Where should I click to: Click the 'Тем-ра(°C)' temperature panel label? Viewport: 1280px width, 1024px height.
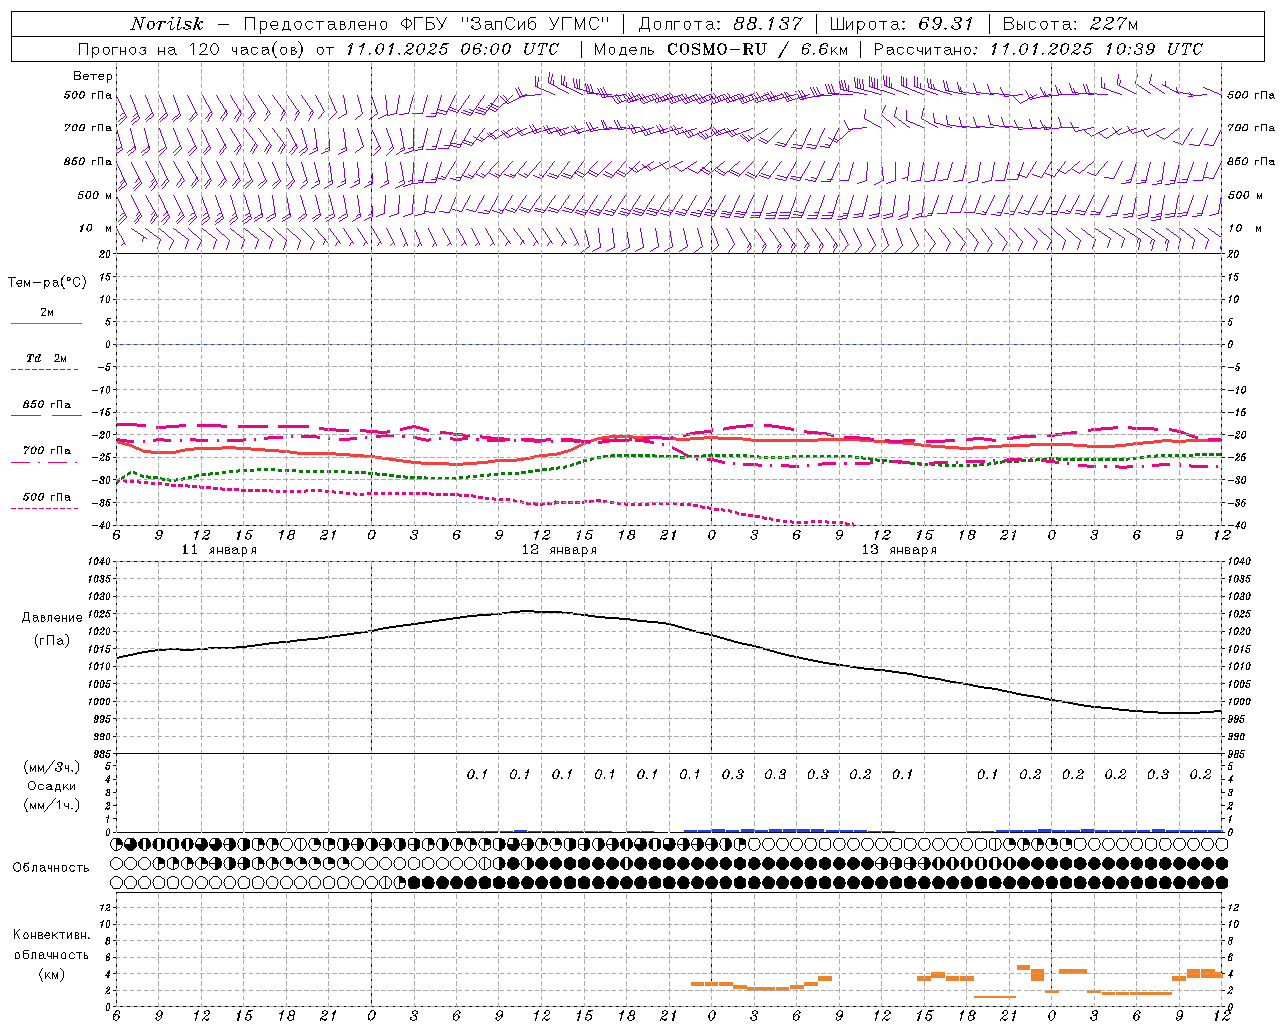pyautogui.click(x=47, y=283)
